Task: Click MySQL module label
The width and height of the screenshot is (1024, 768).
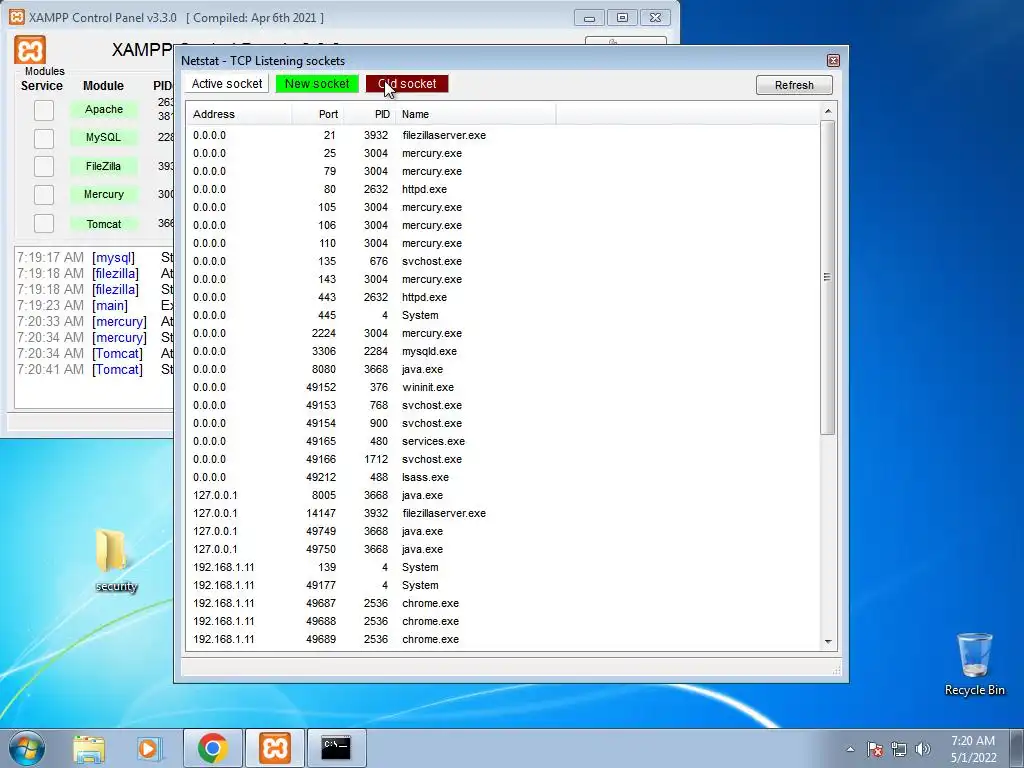Action: click(104, 138)
